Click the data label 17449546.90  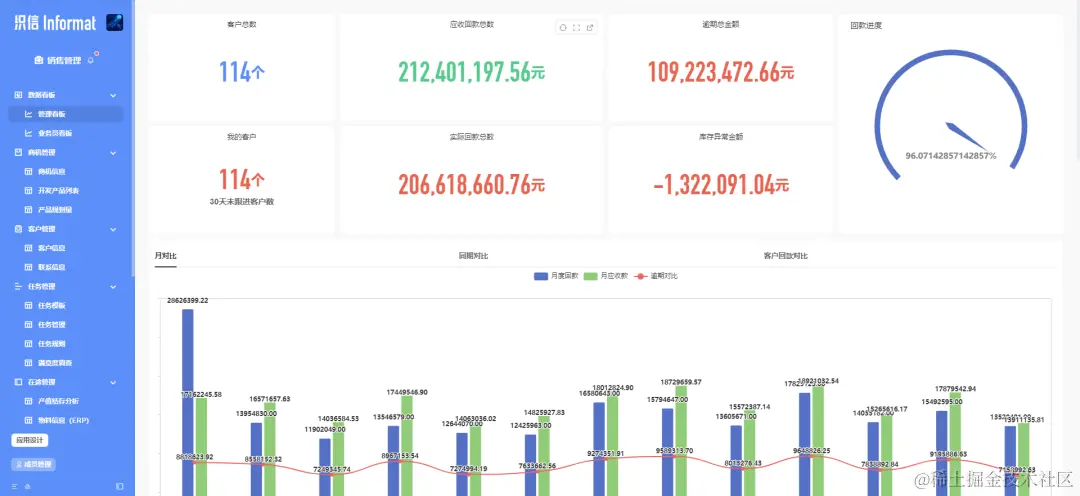tap(407, 392)
